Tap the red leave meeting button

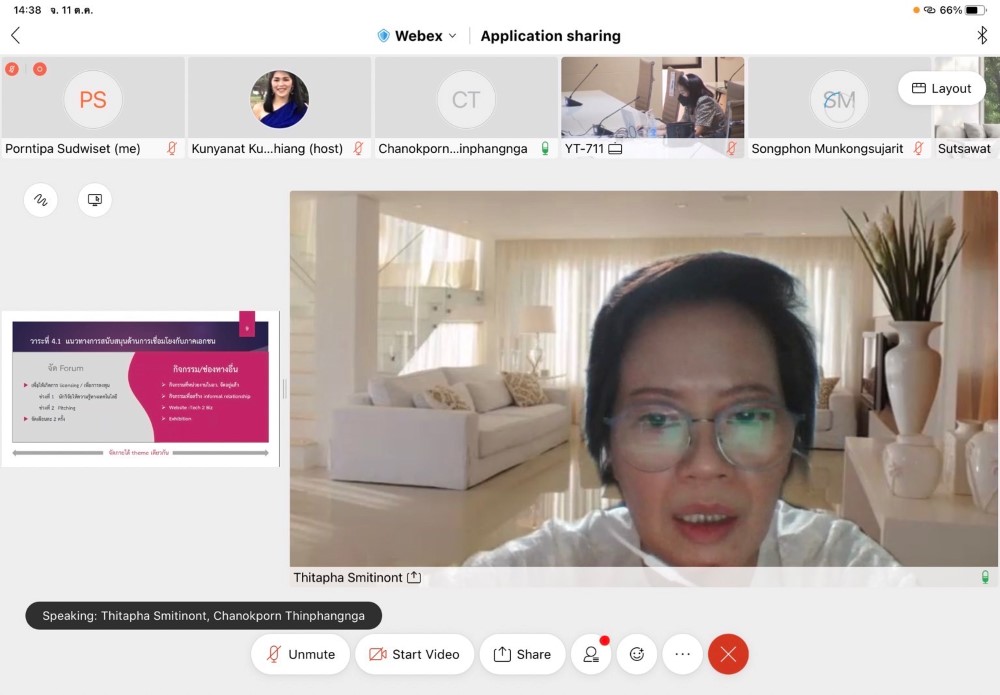[x=728, y=654]
